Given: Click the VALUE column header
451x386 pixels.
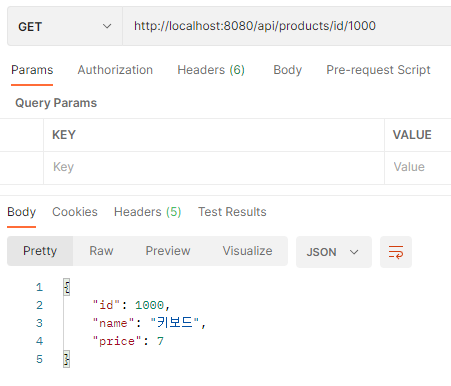Looking at the screenshot, I should click(x=412, y=135).
